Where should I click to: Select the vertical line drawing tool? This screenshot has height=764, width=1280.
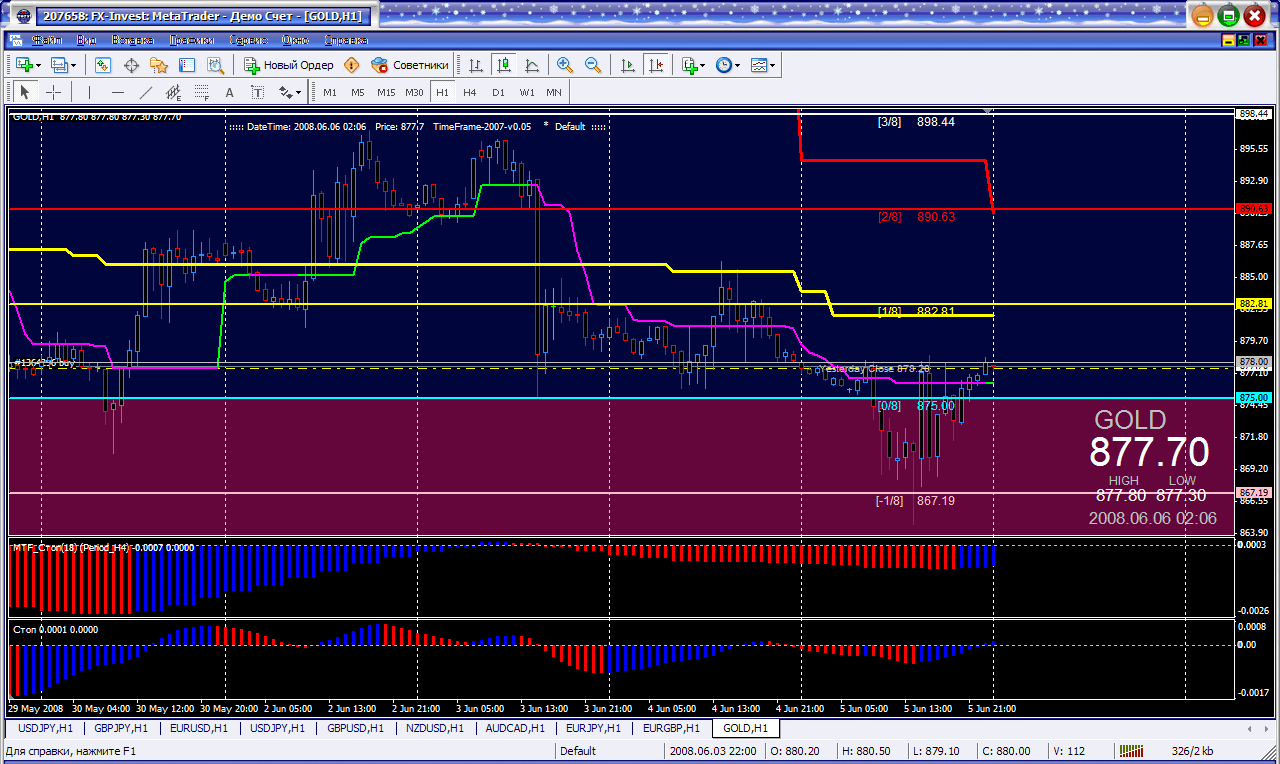(x=89, y=92)
